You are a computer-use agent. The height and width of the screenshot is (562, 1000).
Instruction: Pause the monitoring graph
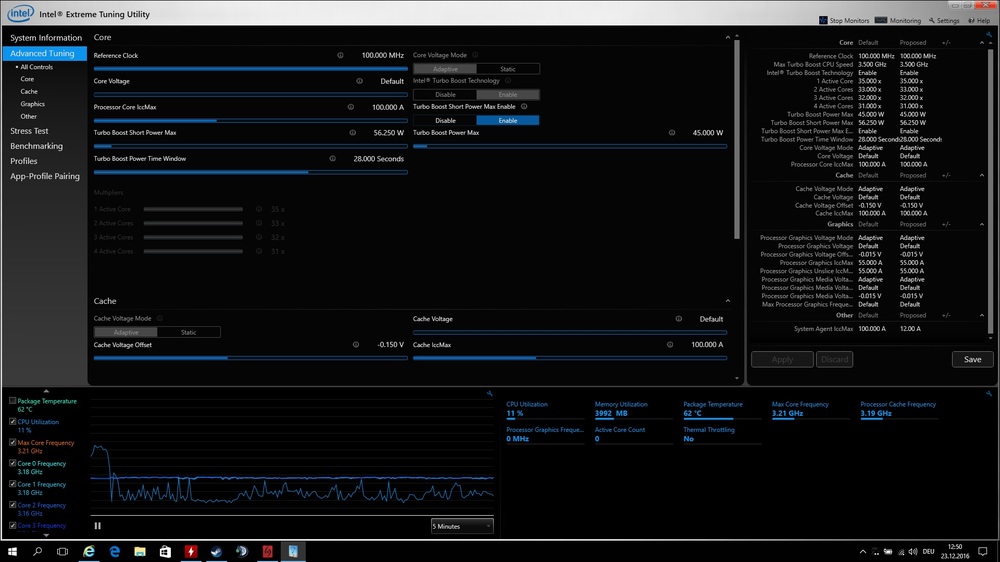pyautogui.click(x=98, y=525)
